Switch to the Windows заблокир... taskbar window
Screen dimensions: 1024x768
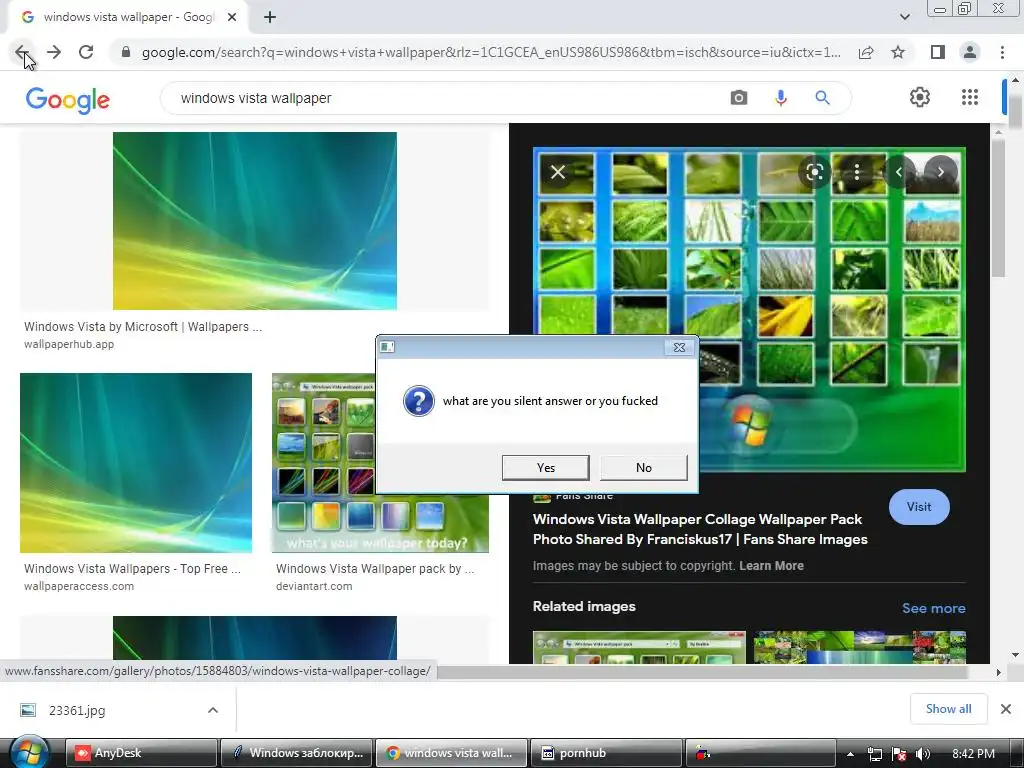pos(296,753)
